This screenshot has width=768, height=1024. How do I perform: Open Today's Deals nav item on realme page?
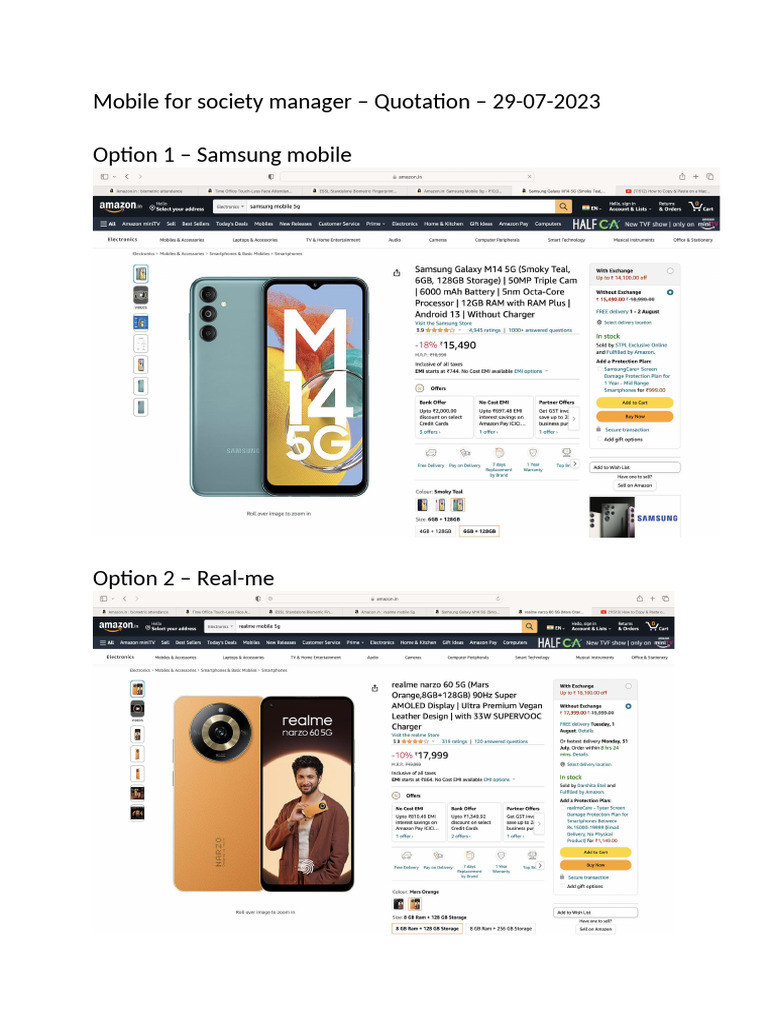coord(221,643)
